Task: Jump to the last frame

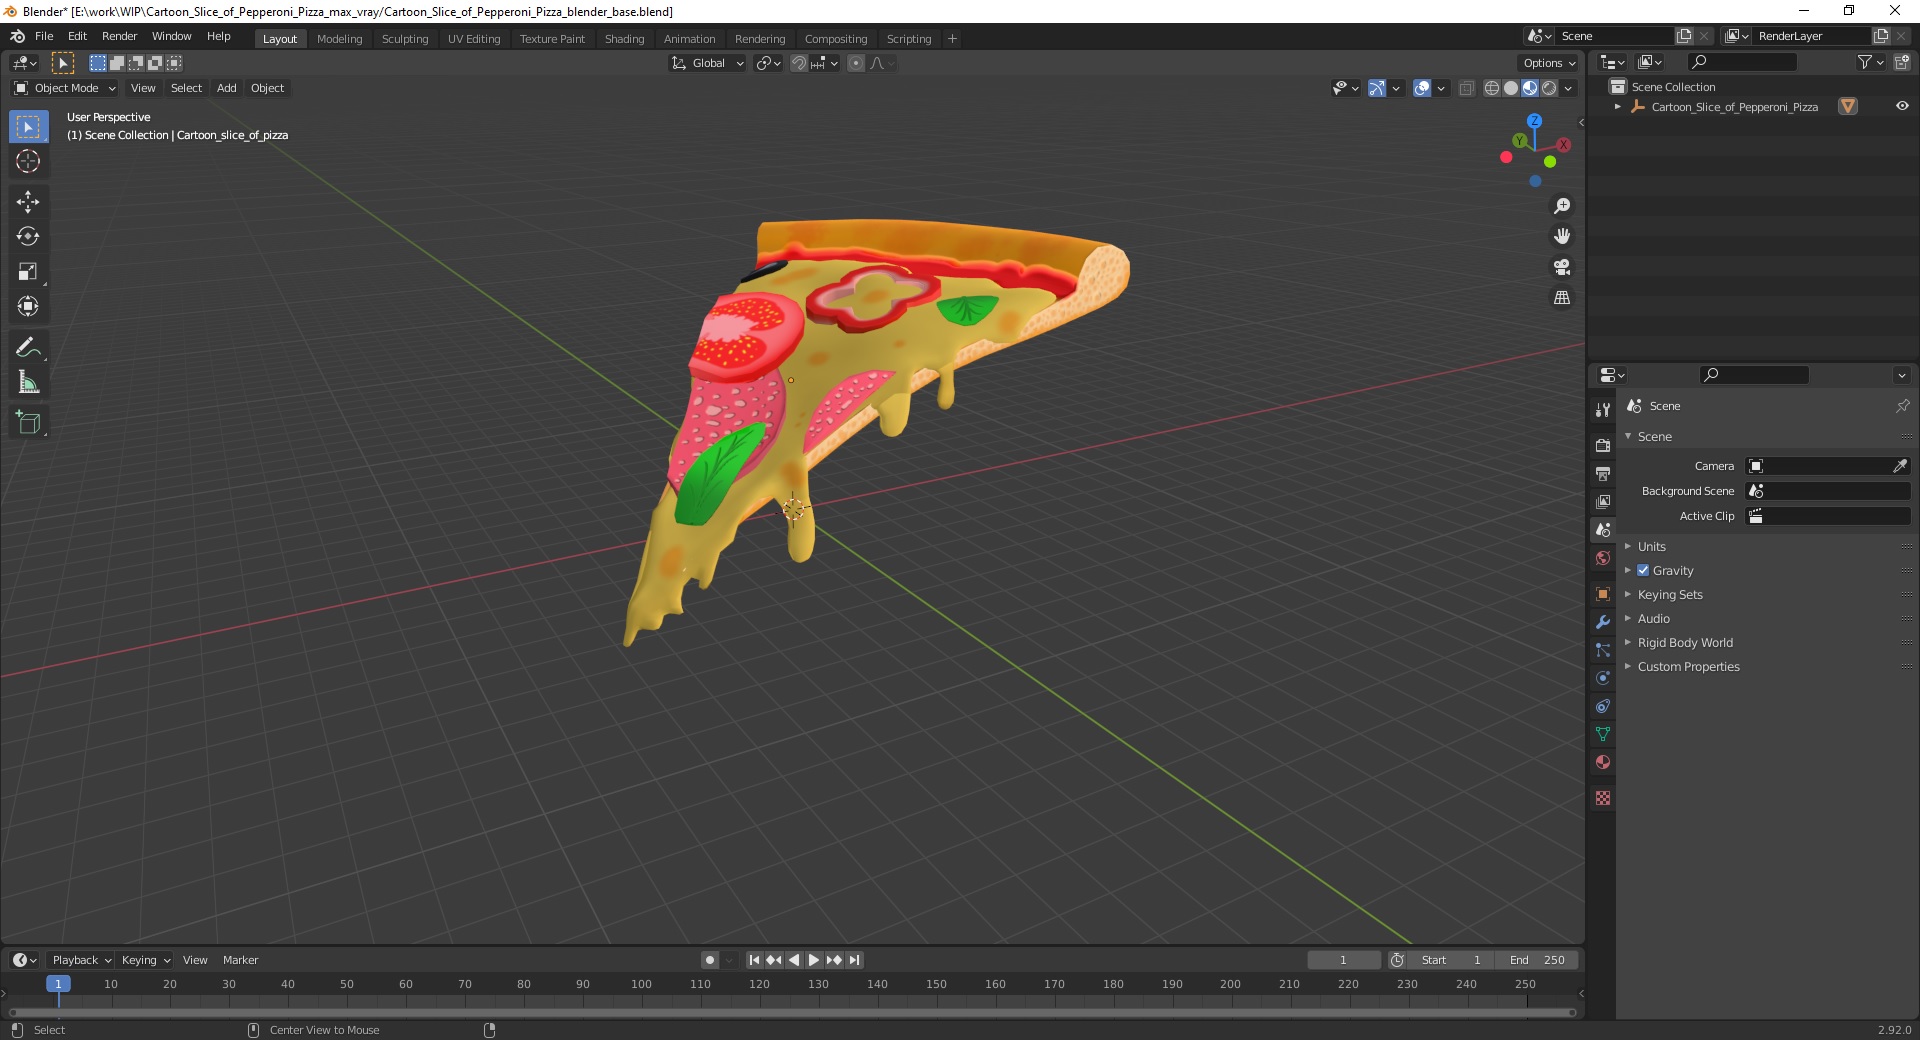Action: pos(854,960)
